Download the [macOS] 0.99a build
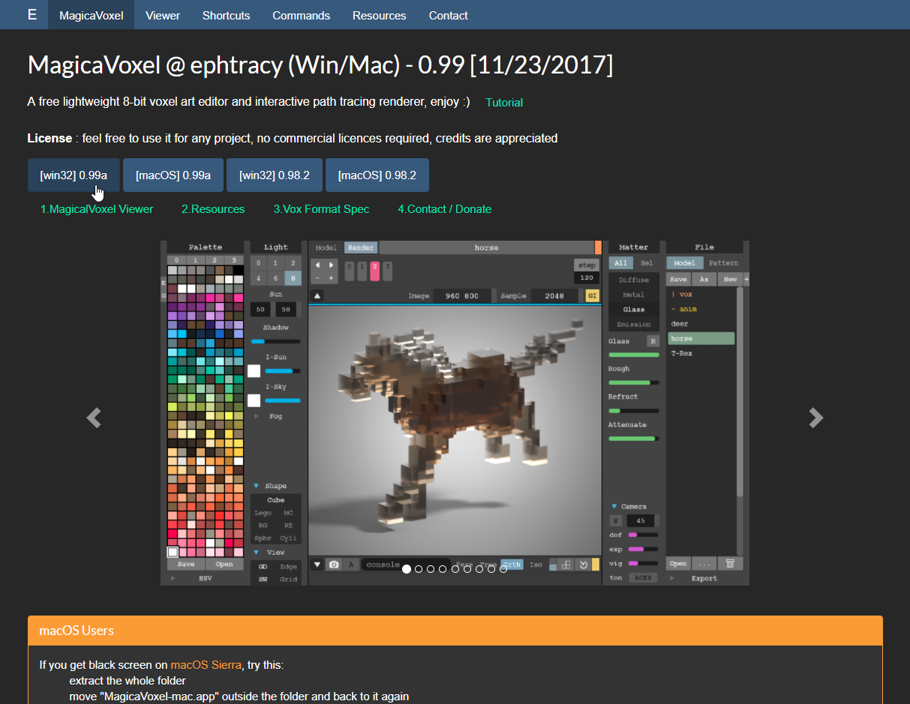The image size is (910, 704). [x=173, y=175]
